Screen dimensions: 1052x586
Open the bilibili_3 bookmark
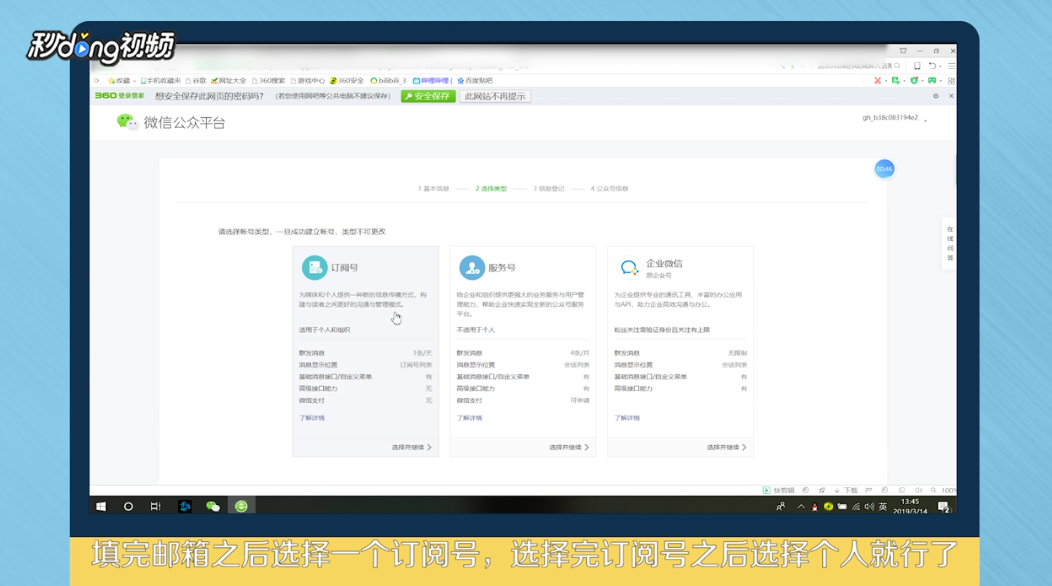(x=388, y=81)
